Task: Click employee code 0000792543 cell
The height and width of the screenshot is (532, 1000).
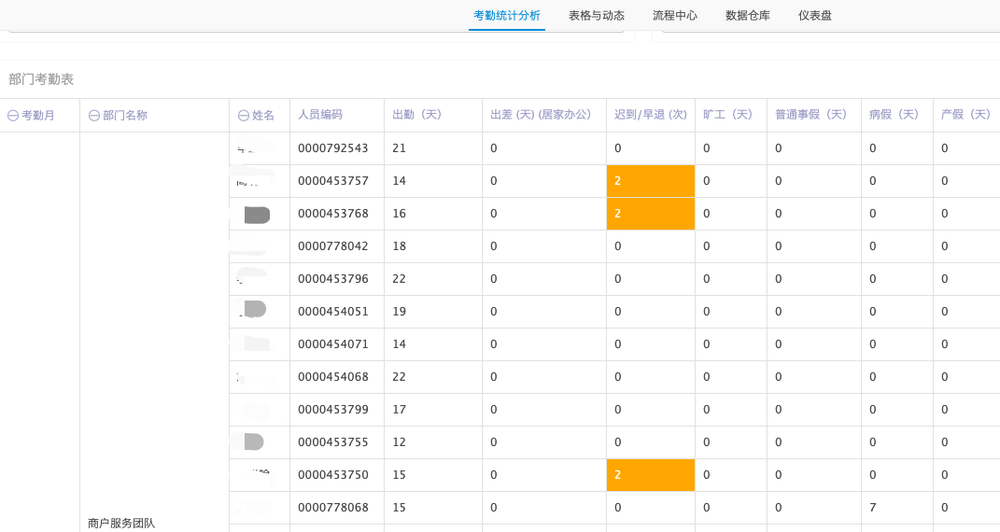Action: 333,149
